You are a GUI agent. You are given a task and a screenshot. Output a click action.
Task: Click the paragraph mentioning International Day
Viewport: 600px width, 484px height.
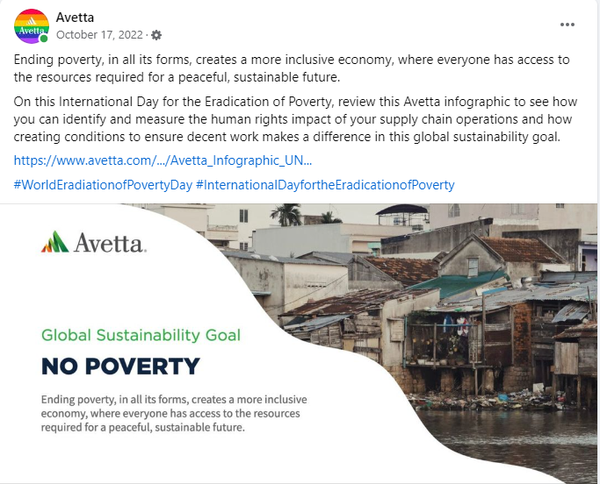coord(300,122)
